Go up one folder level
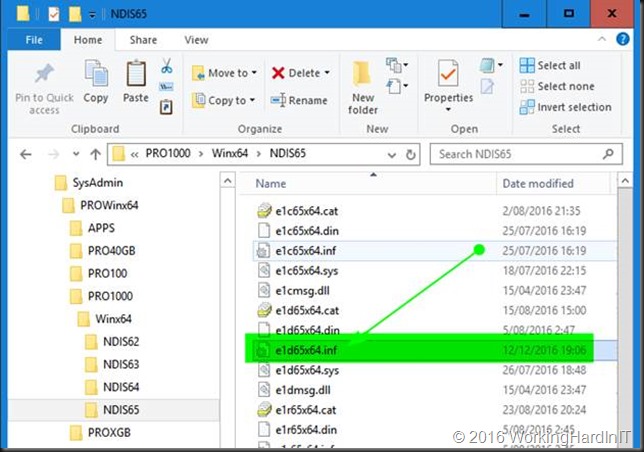The width and height of the screenshot is (644, 452). [96, 154]
